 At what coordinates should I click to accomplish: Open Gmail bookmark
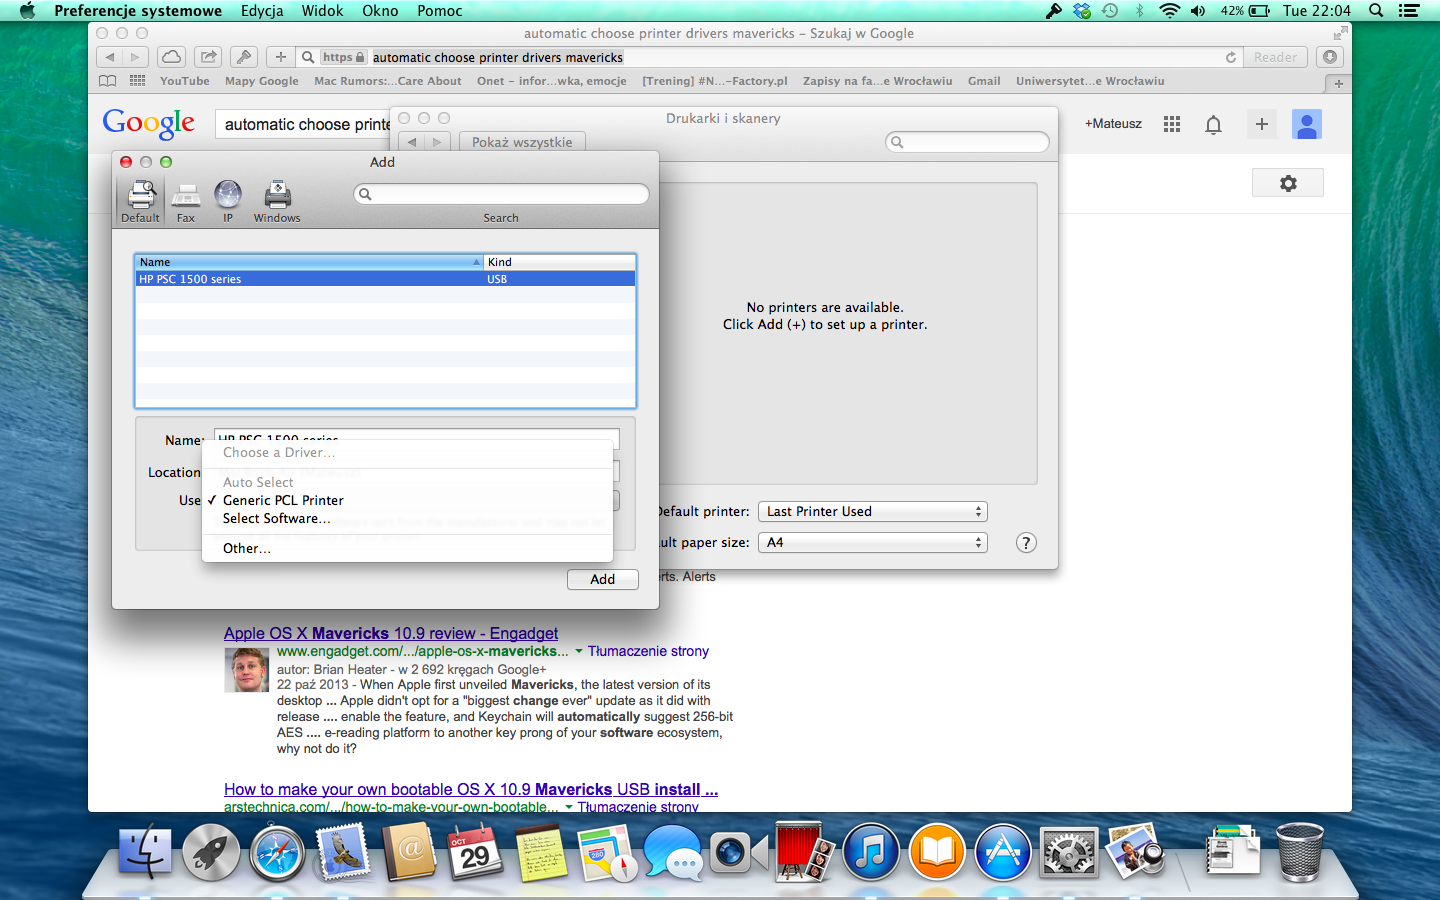click(984, 81)
